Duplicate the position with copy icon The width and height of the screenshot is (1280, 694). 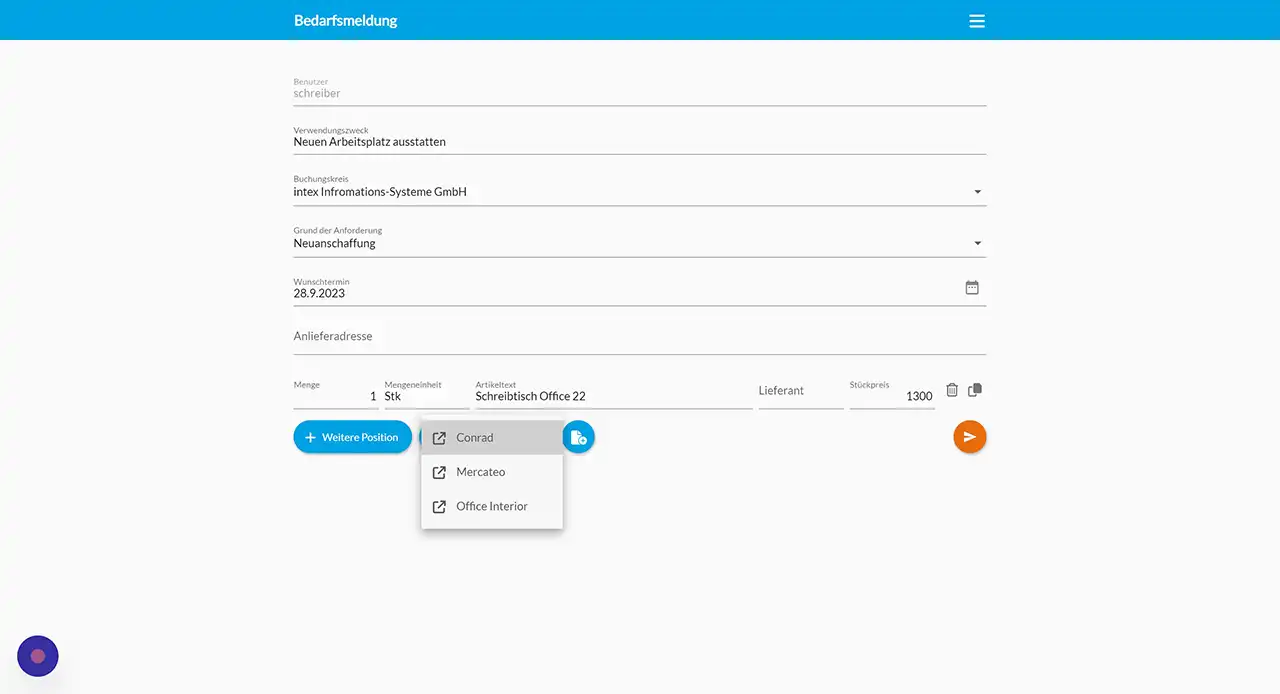point(975,390)
